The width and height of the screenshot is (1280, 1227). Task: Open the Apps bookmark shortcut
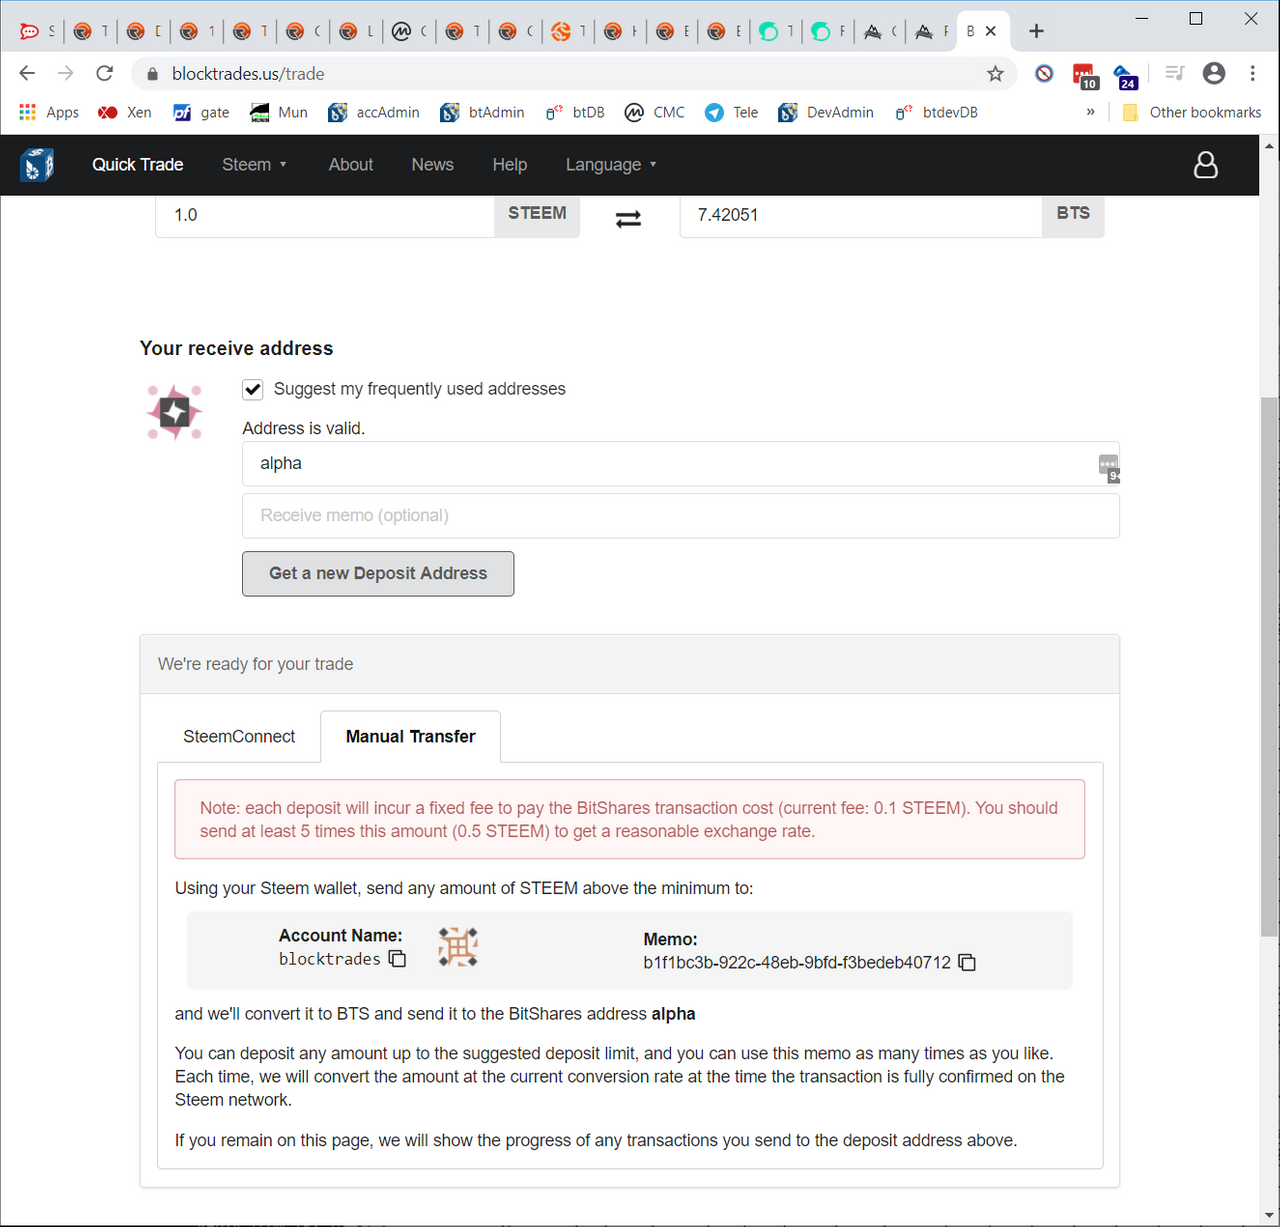49,112
